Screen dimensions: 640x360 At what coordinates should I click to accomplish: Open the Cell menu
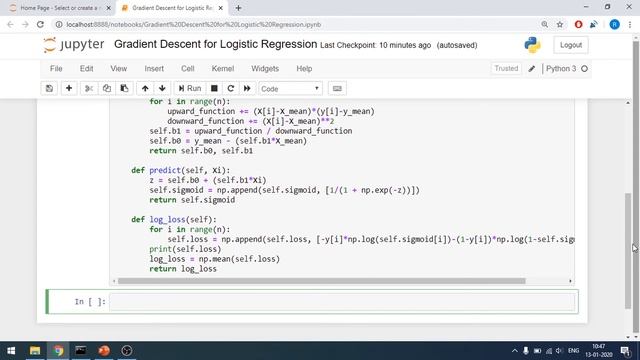point(187,69)
